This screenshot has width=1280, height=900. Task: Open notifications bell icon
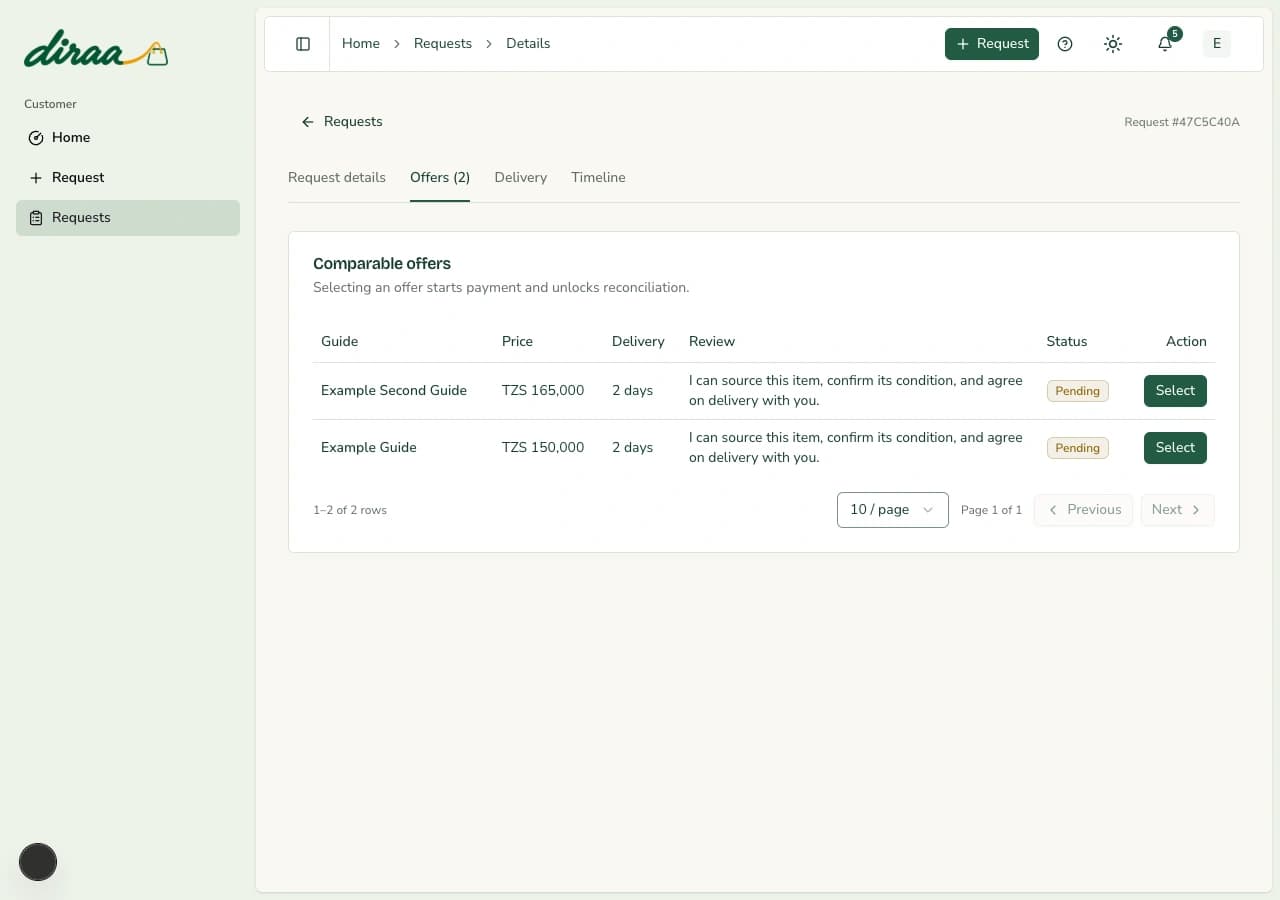coord(1165,44)
